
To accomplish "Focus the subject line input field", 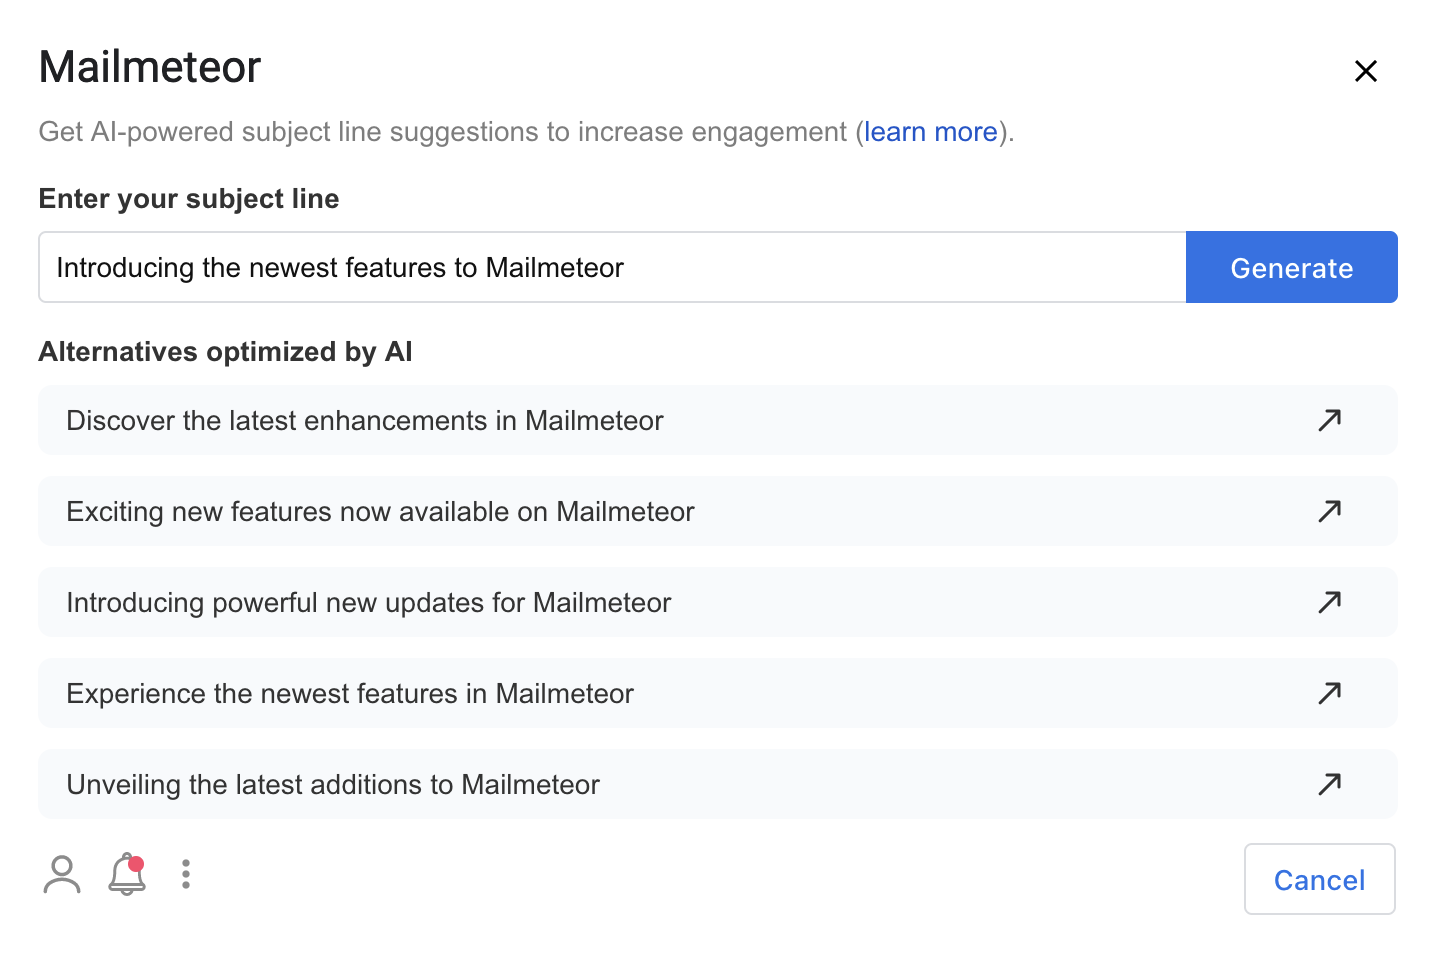I will pos(612,267).
